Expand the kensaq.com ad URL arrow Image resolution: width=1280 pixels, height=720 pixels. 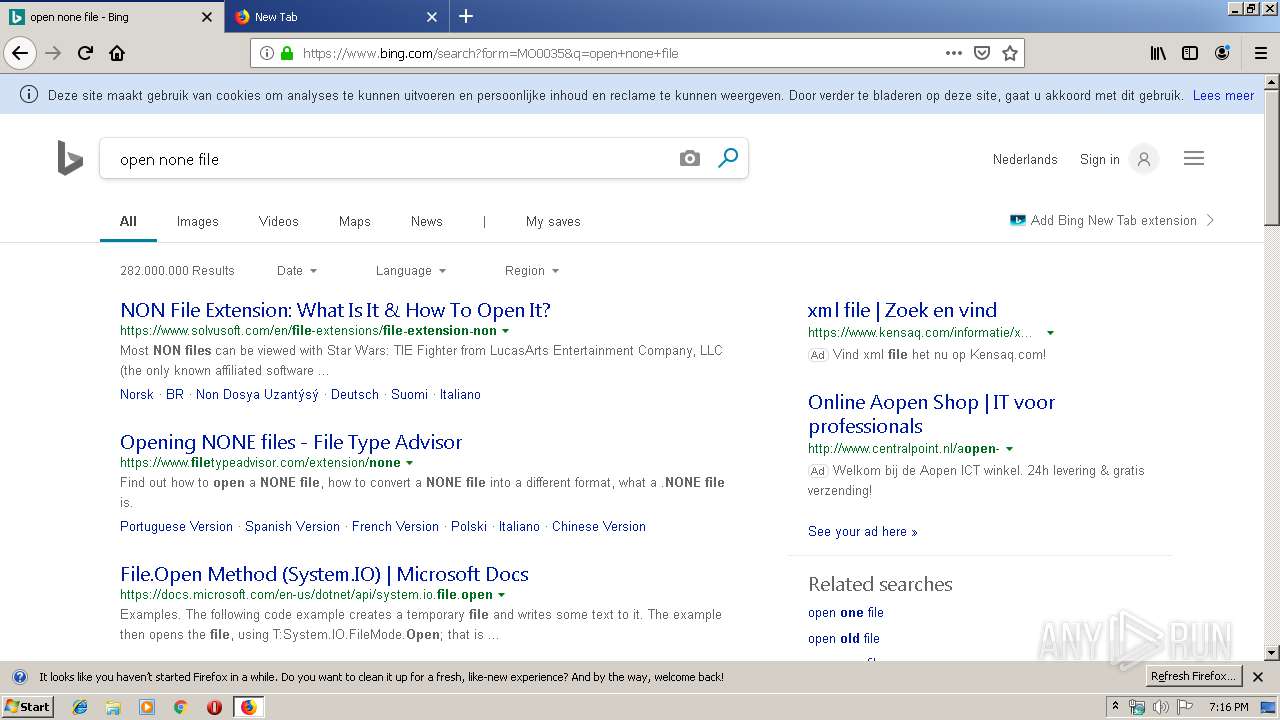pos(1050,333)
